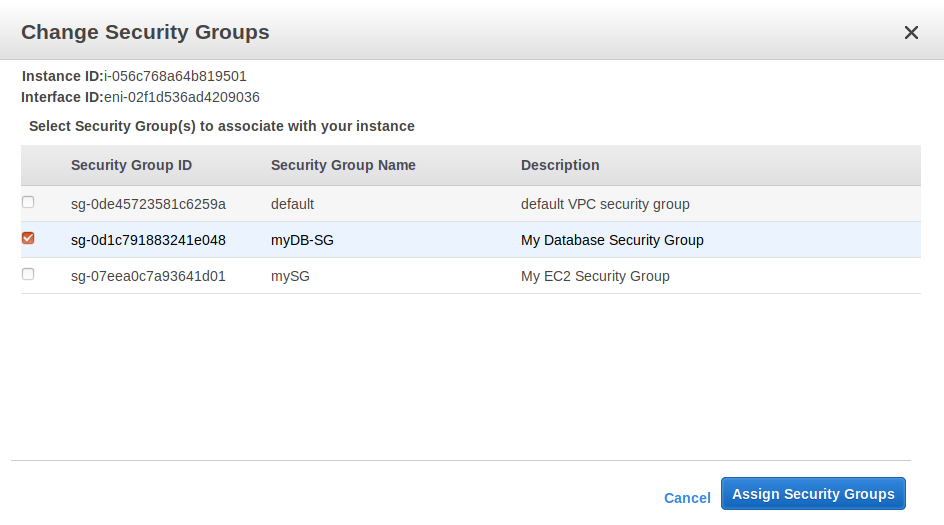Click the 'default VPC security group' description

605,204
